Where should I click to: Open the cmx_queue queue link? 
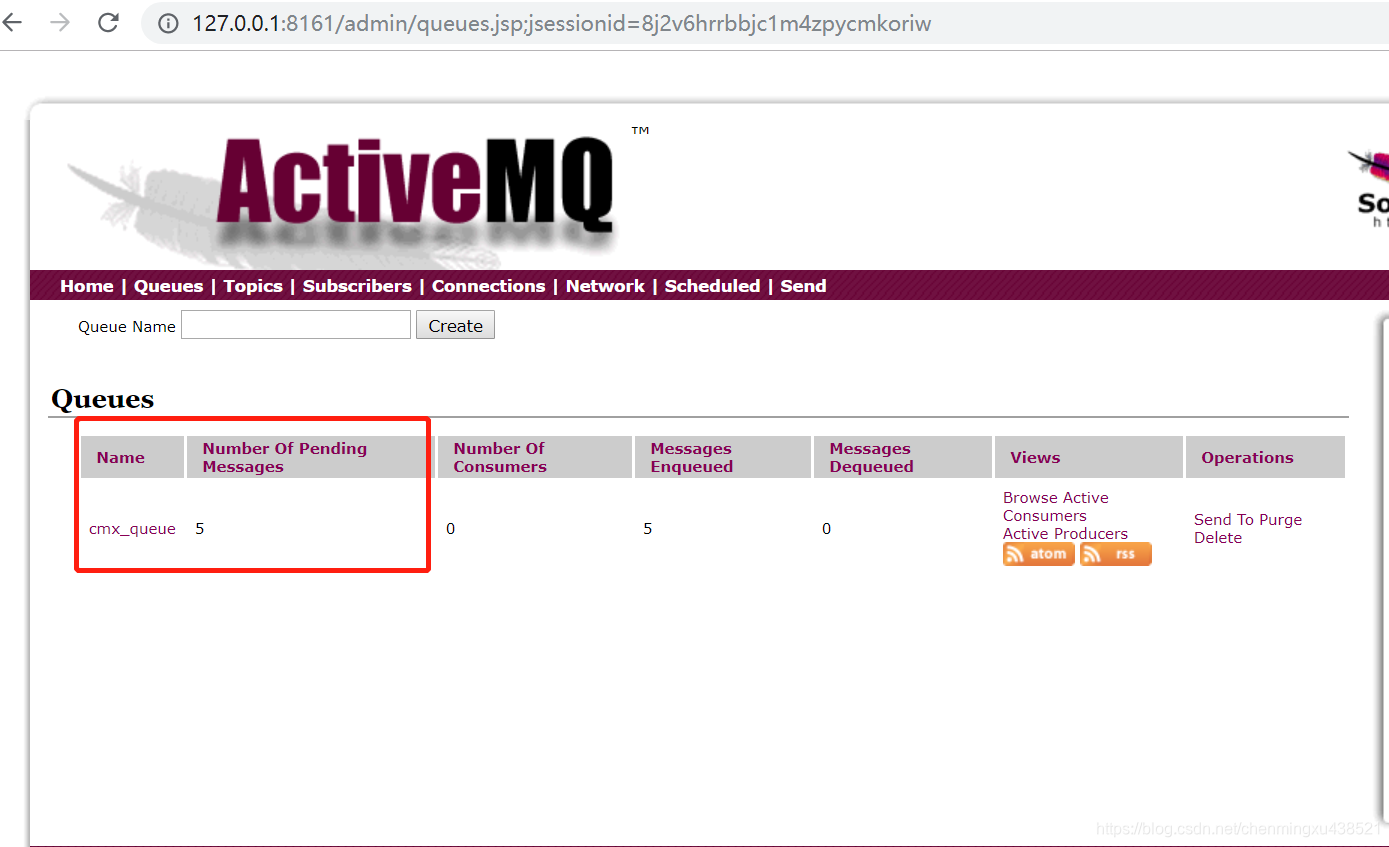(x=132, y=529)
